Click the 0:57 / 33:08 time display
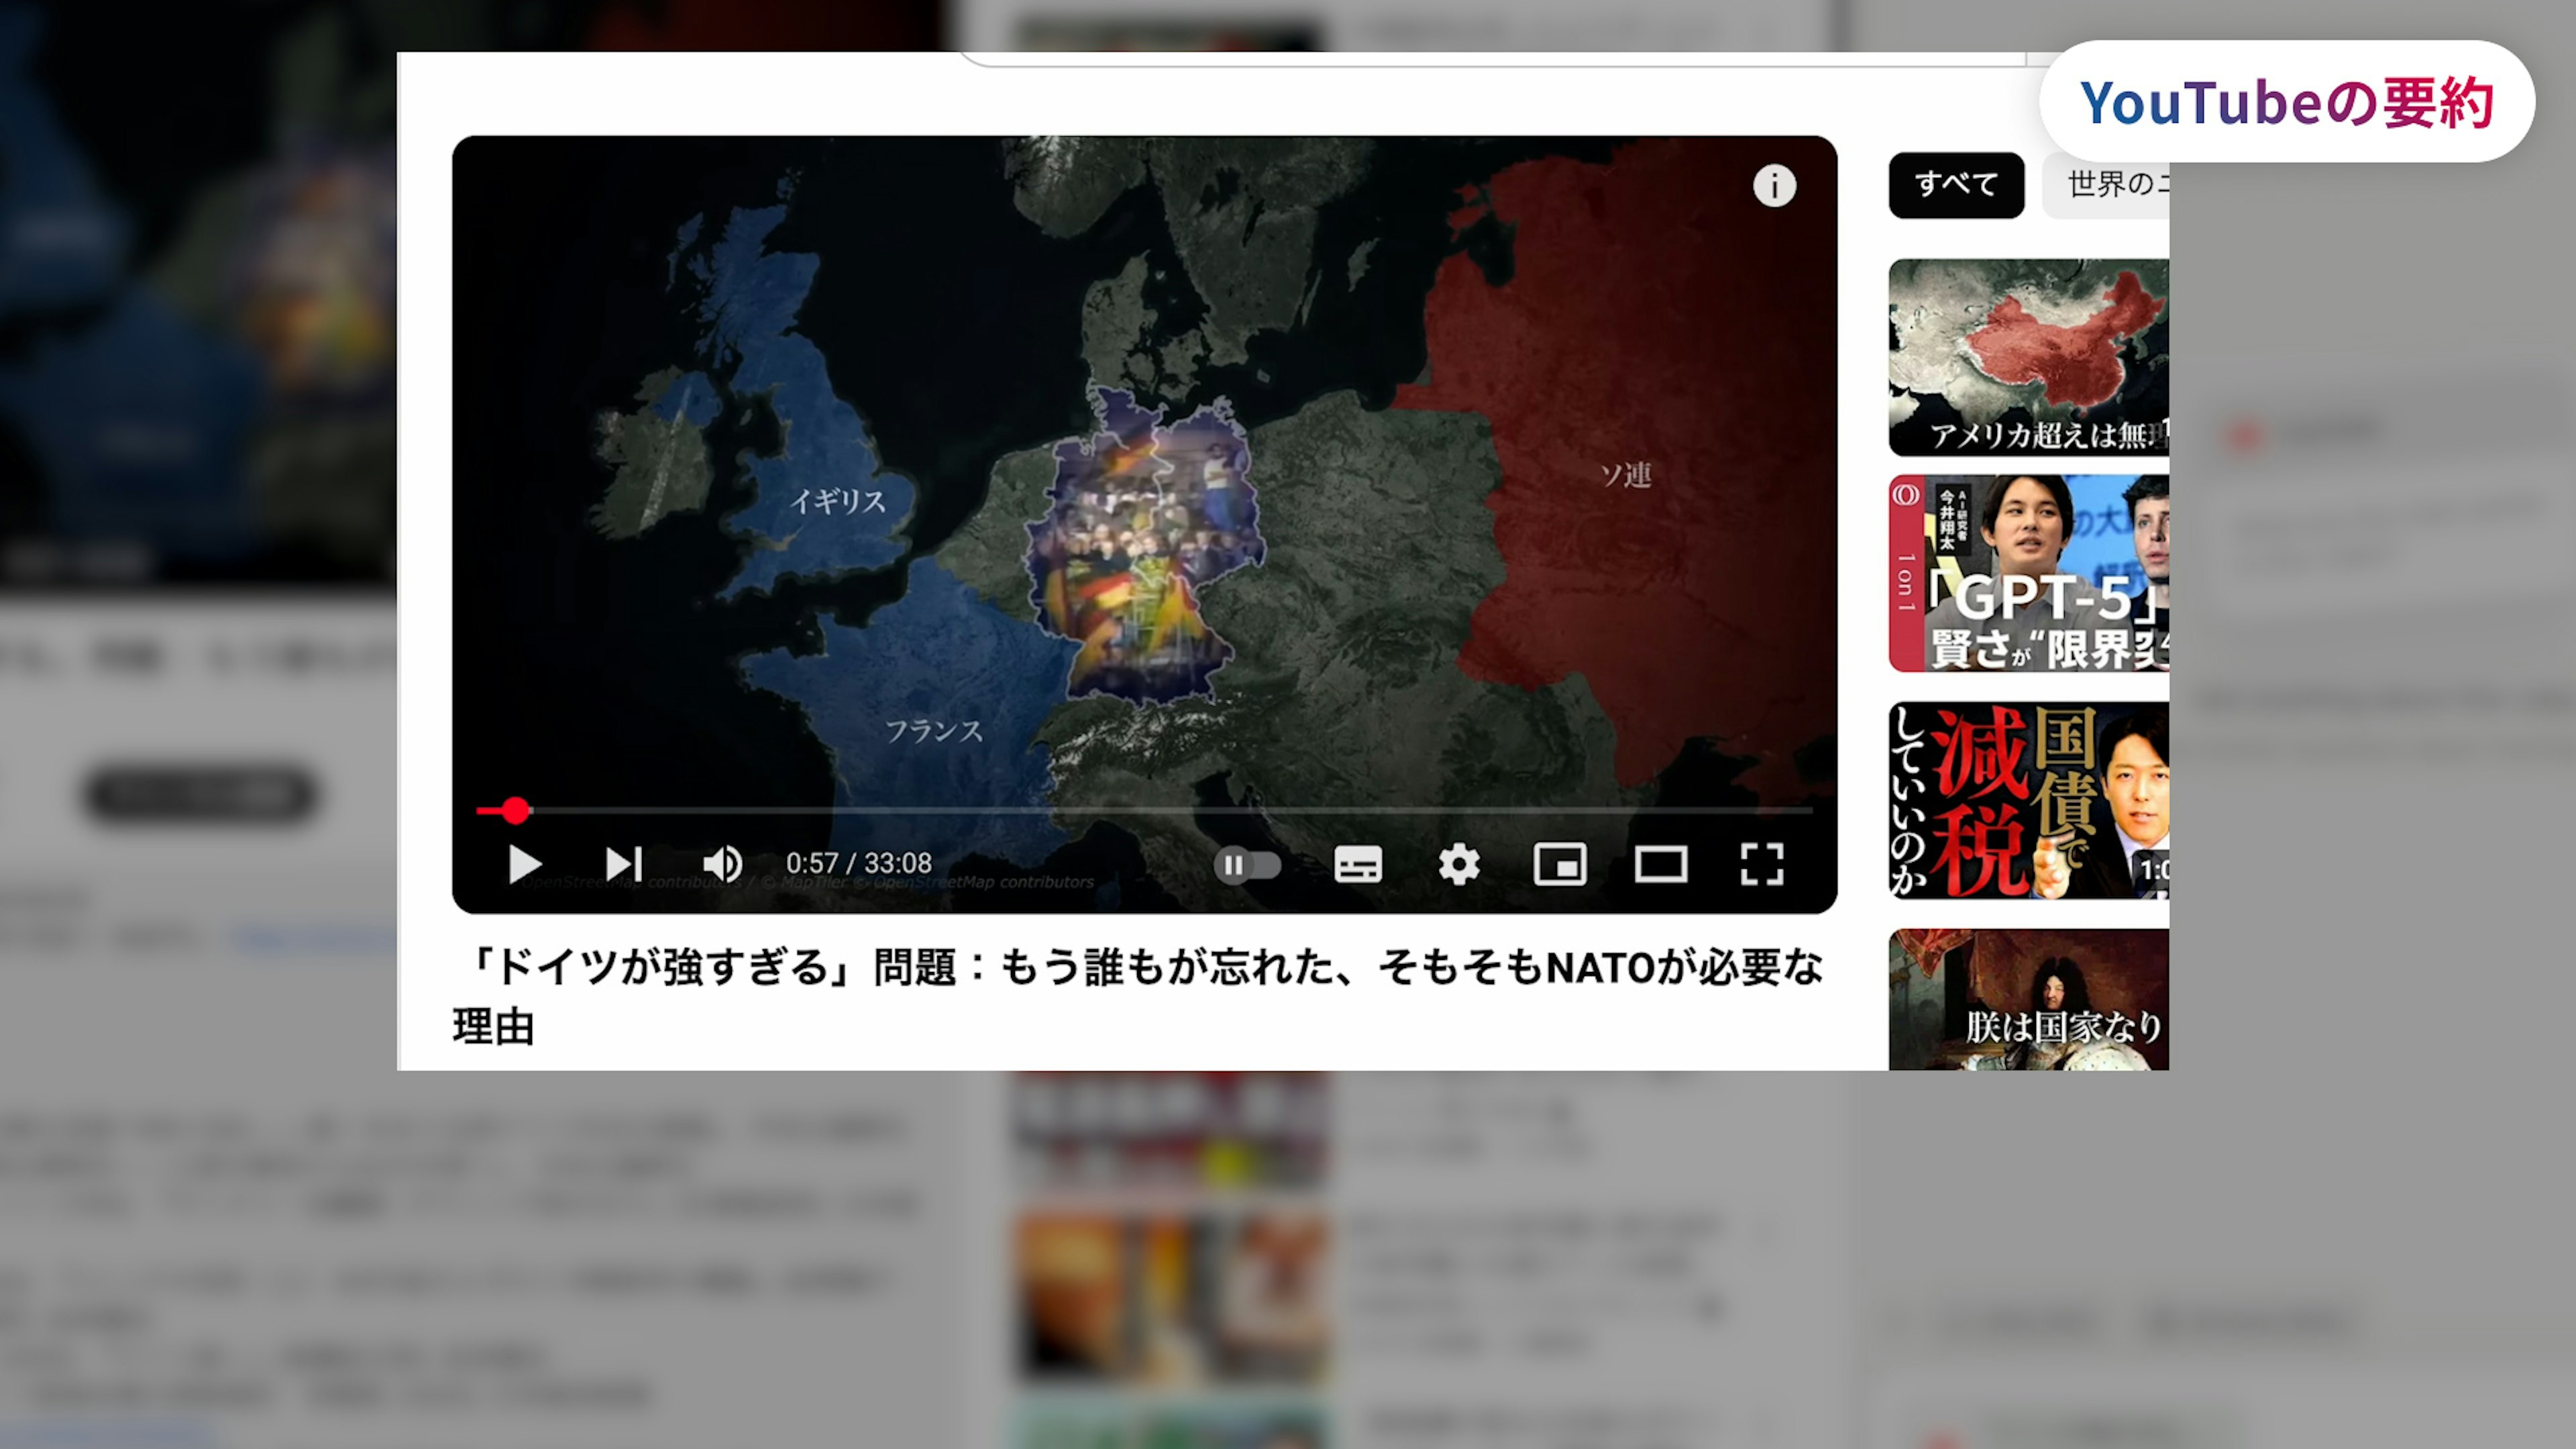 coord(858,864)
